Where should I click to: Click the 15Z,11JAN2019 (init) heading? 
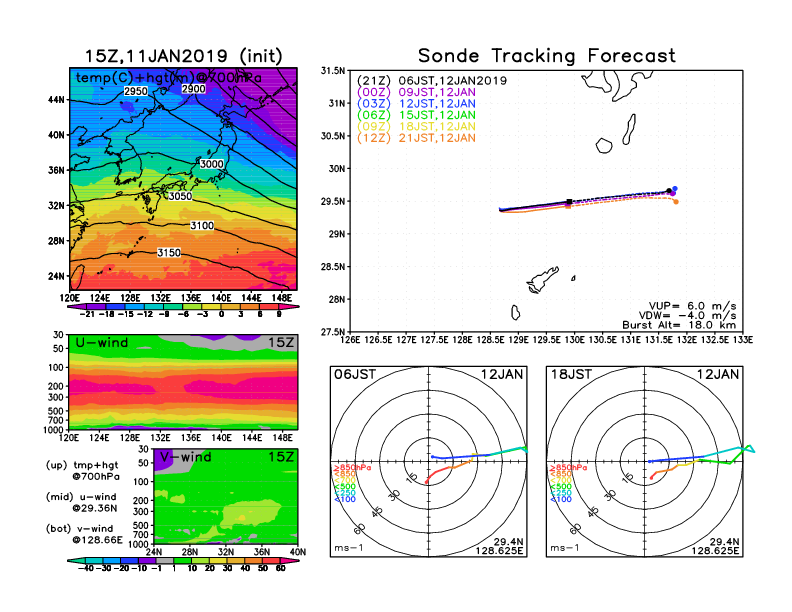pyautogui.click(x=181, y=56)
